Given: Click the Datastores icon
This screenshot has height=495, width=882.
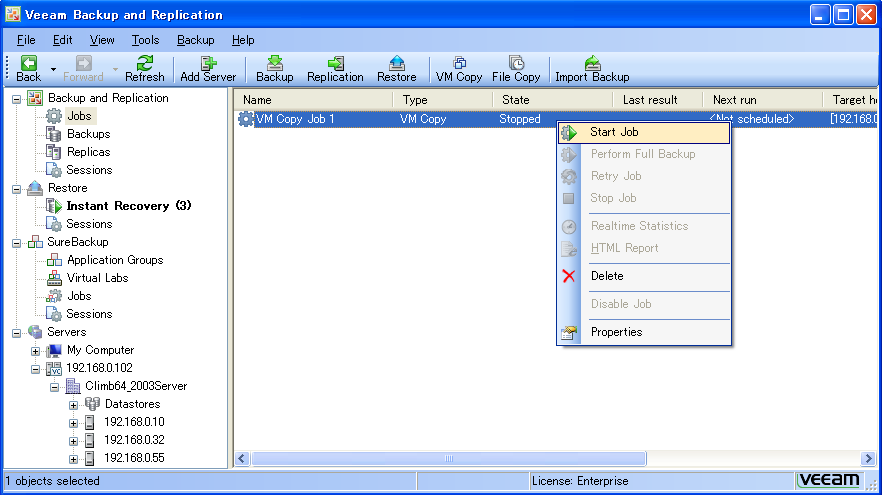Looking at the screenshot, I should (x=92, y=404).
